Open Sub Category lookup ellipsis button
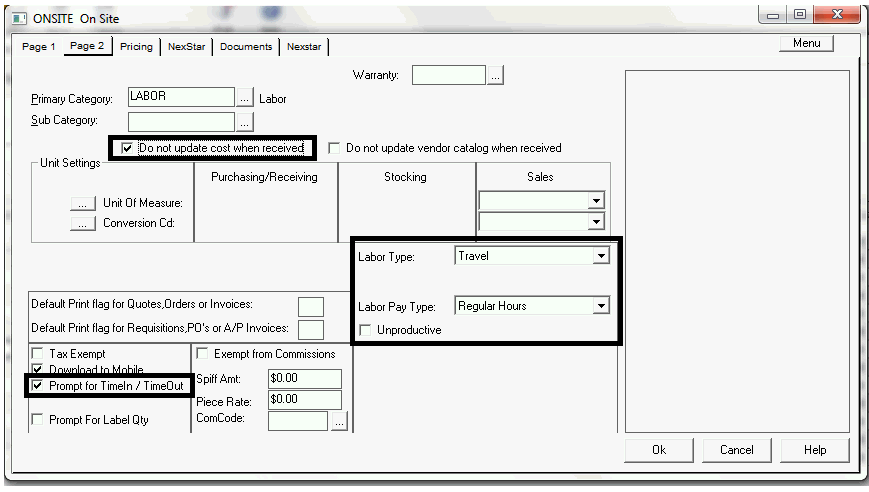Image resolution: width=869 pixels, height=492 pixels. 245,122
